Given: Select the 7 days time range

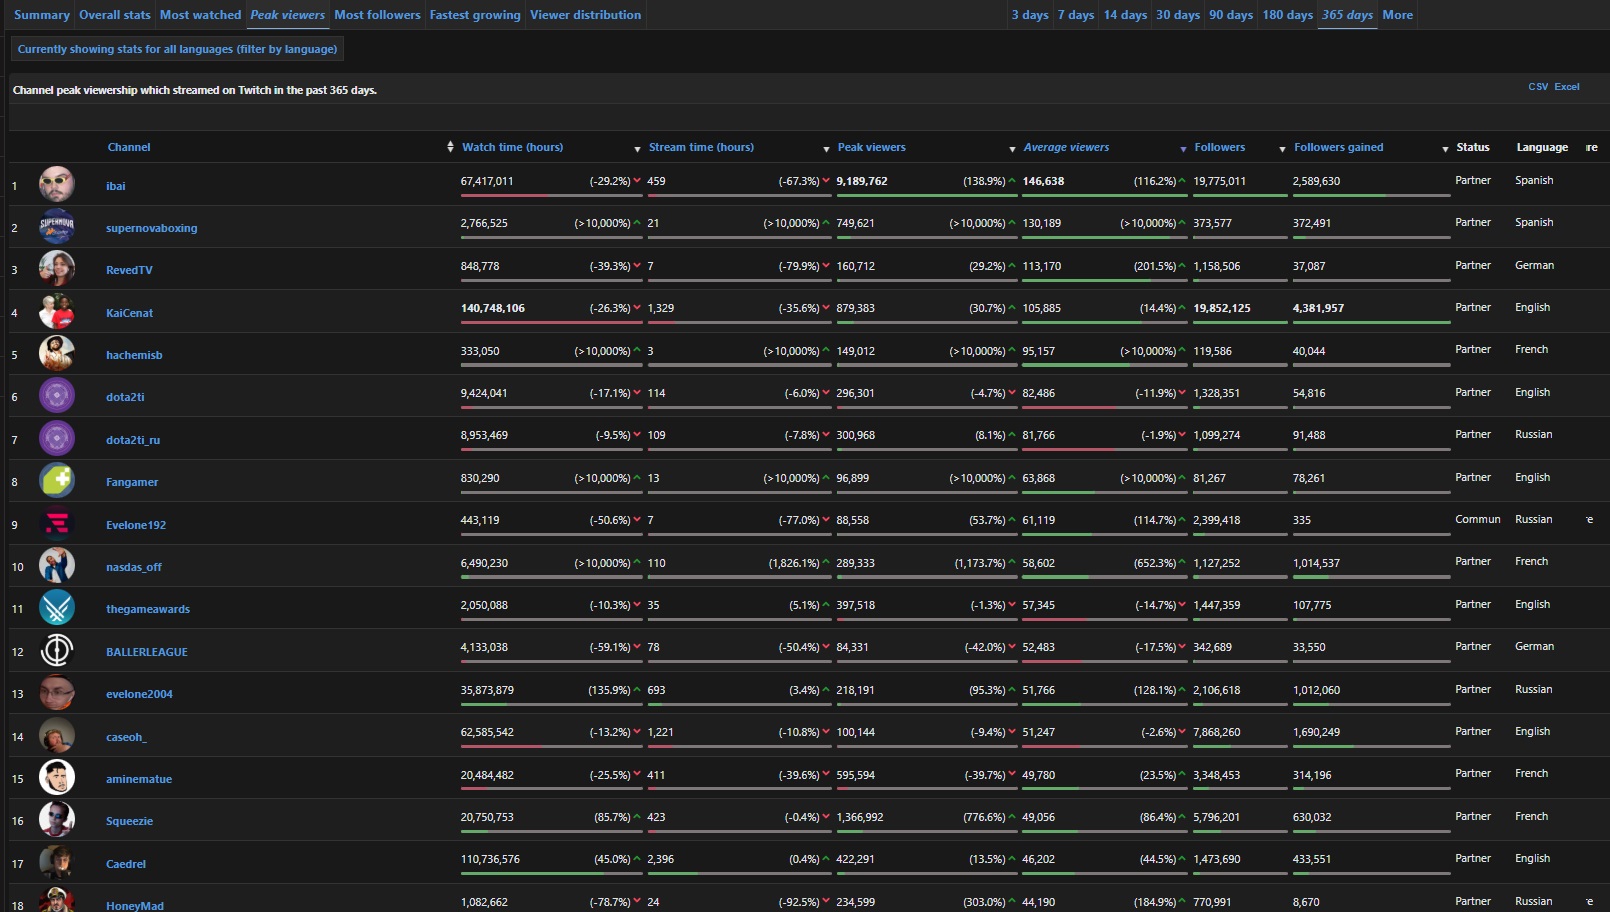Looking at the screenshot, I should click(1076, 15).
